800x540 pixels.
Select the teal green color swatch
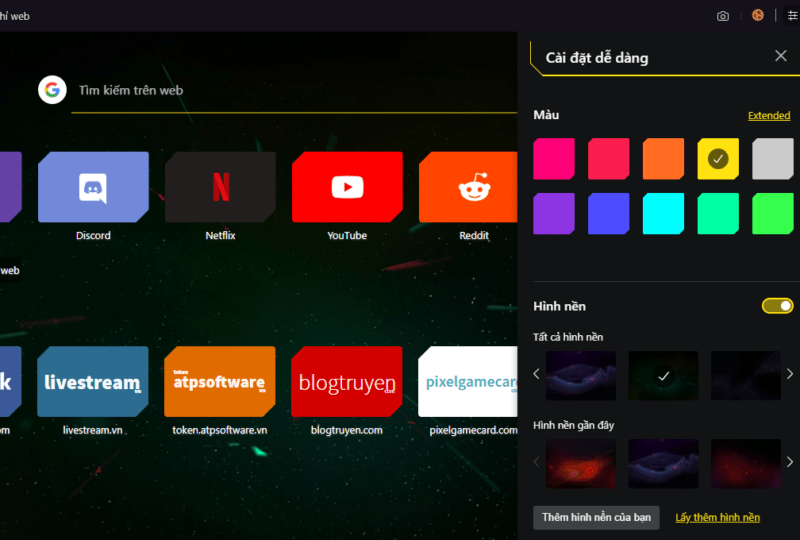(718, 213)
